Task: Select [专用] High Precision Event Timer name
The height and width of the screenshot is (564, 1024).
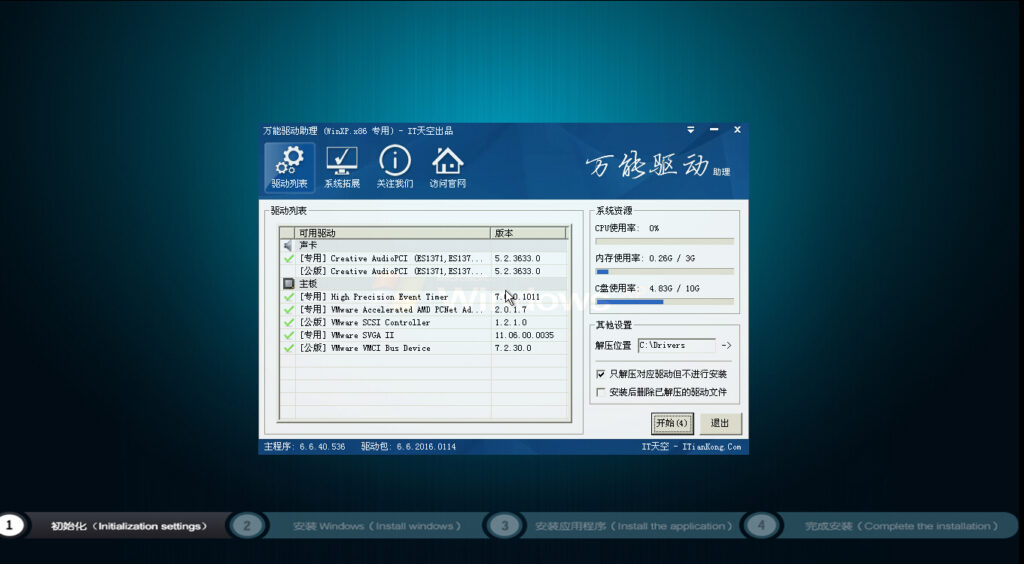Action: [x=374, y=297]
